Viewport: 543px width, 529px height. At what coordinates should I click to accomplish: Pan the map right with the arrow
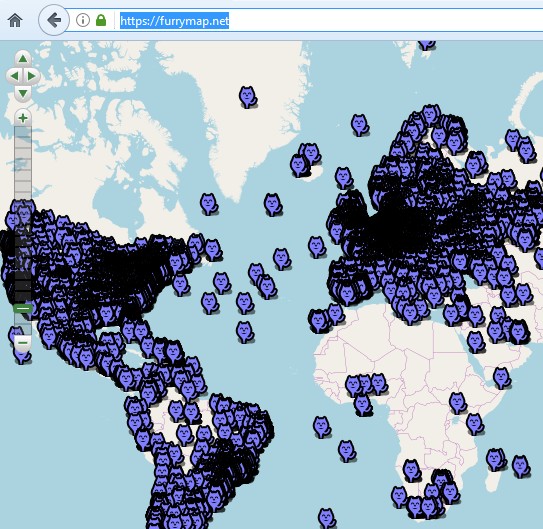32,76
